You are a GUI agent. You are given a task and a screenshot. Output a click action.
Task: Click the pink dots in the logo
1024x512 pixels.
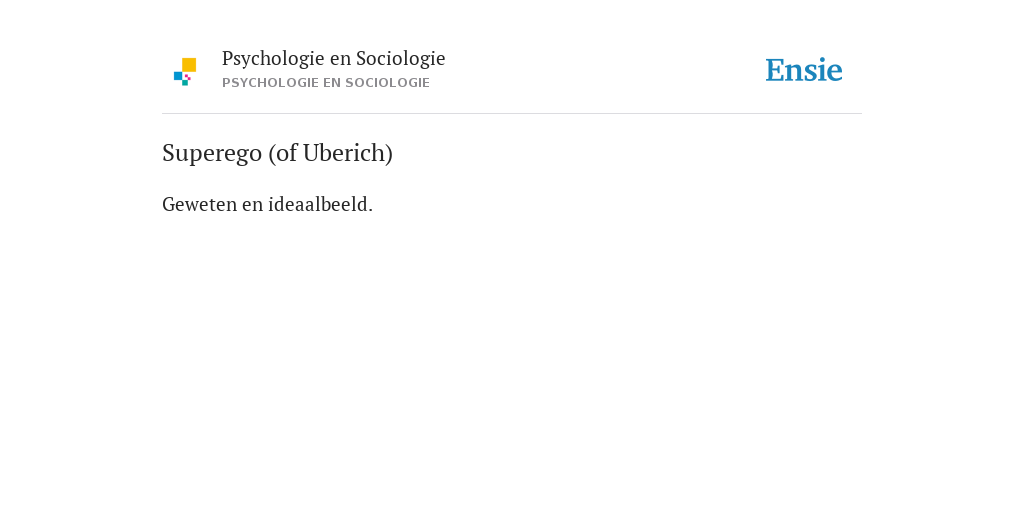pos(187,77)
